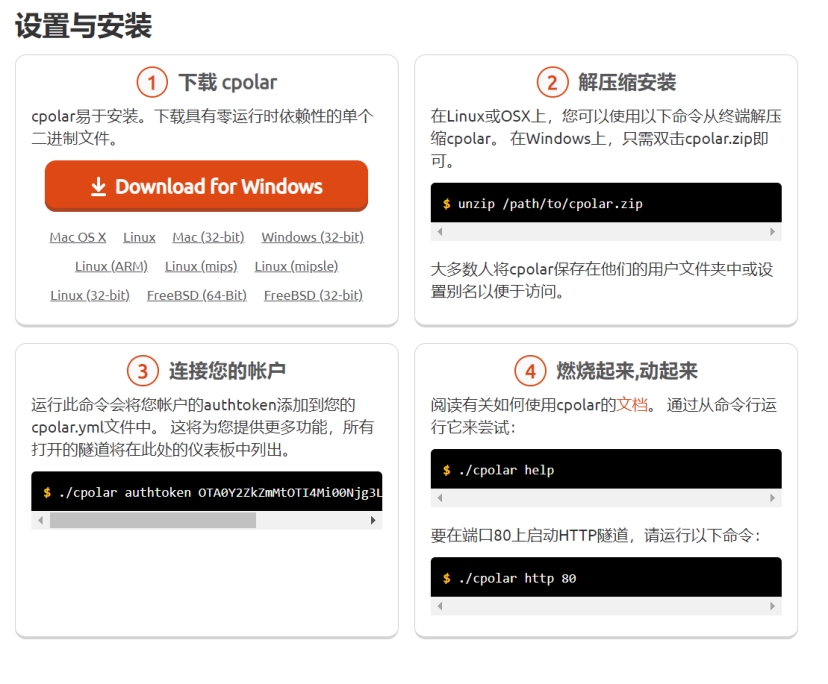Open the FreeBSD (32-bit) download link
The width and height of the screenshot is (828, 684).
pyautogui.click(x=314, y=295)
